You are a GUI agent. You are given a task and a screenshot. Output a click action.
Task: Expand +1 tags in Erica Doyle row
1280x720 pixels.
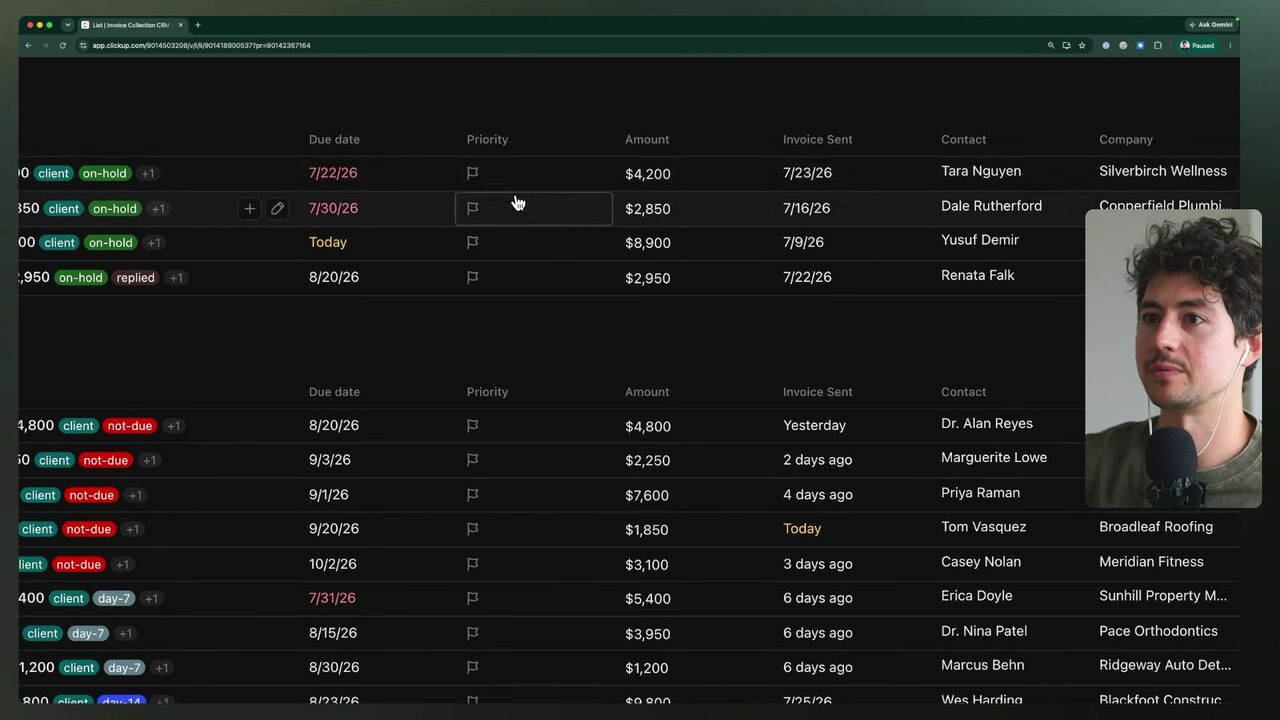151,599
